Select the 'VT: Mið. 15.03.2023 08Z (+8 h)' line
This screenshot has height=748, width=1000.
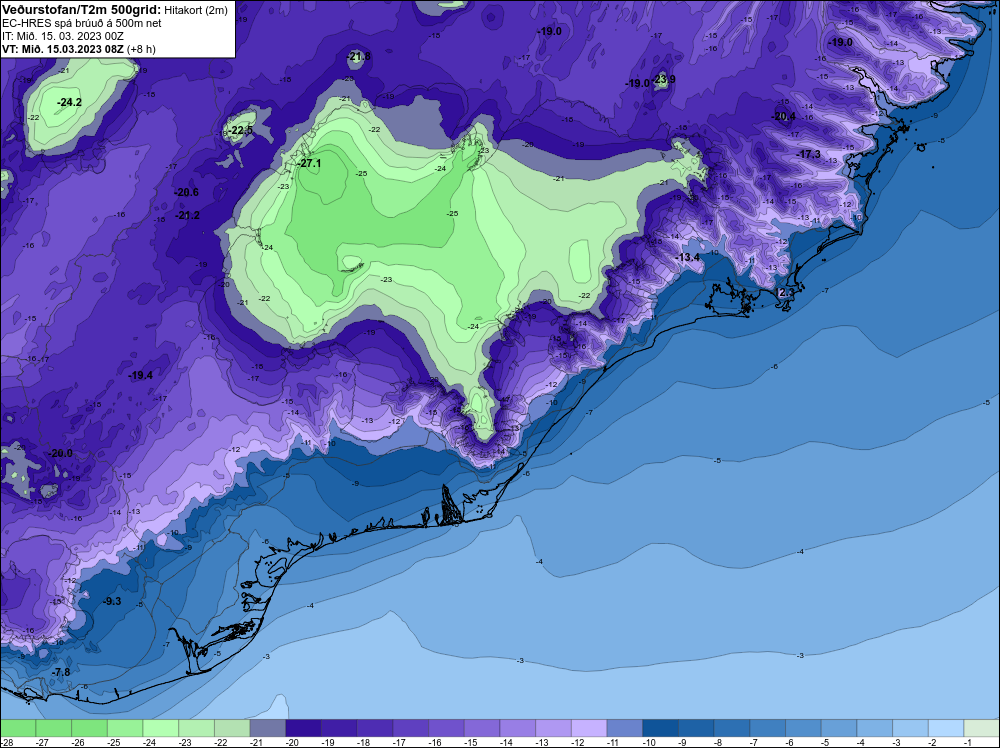coord(78,49)
